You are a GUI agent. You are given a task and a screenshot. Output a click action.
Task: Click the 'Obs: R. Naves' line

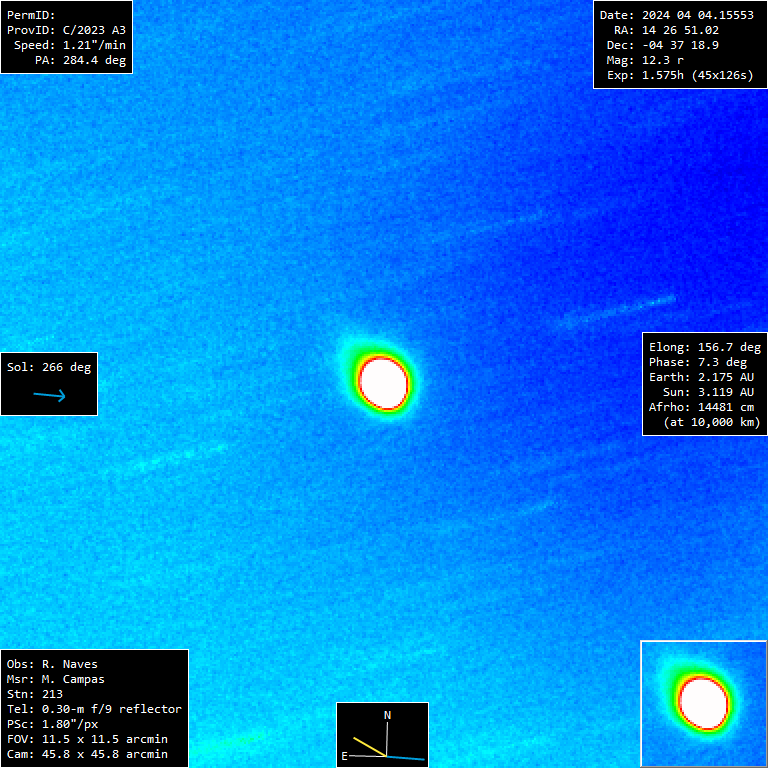(52, 664)
